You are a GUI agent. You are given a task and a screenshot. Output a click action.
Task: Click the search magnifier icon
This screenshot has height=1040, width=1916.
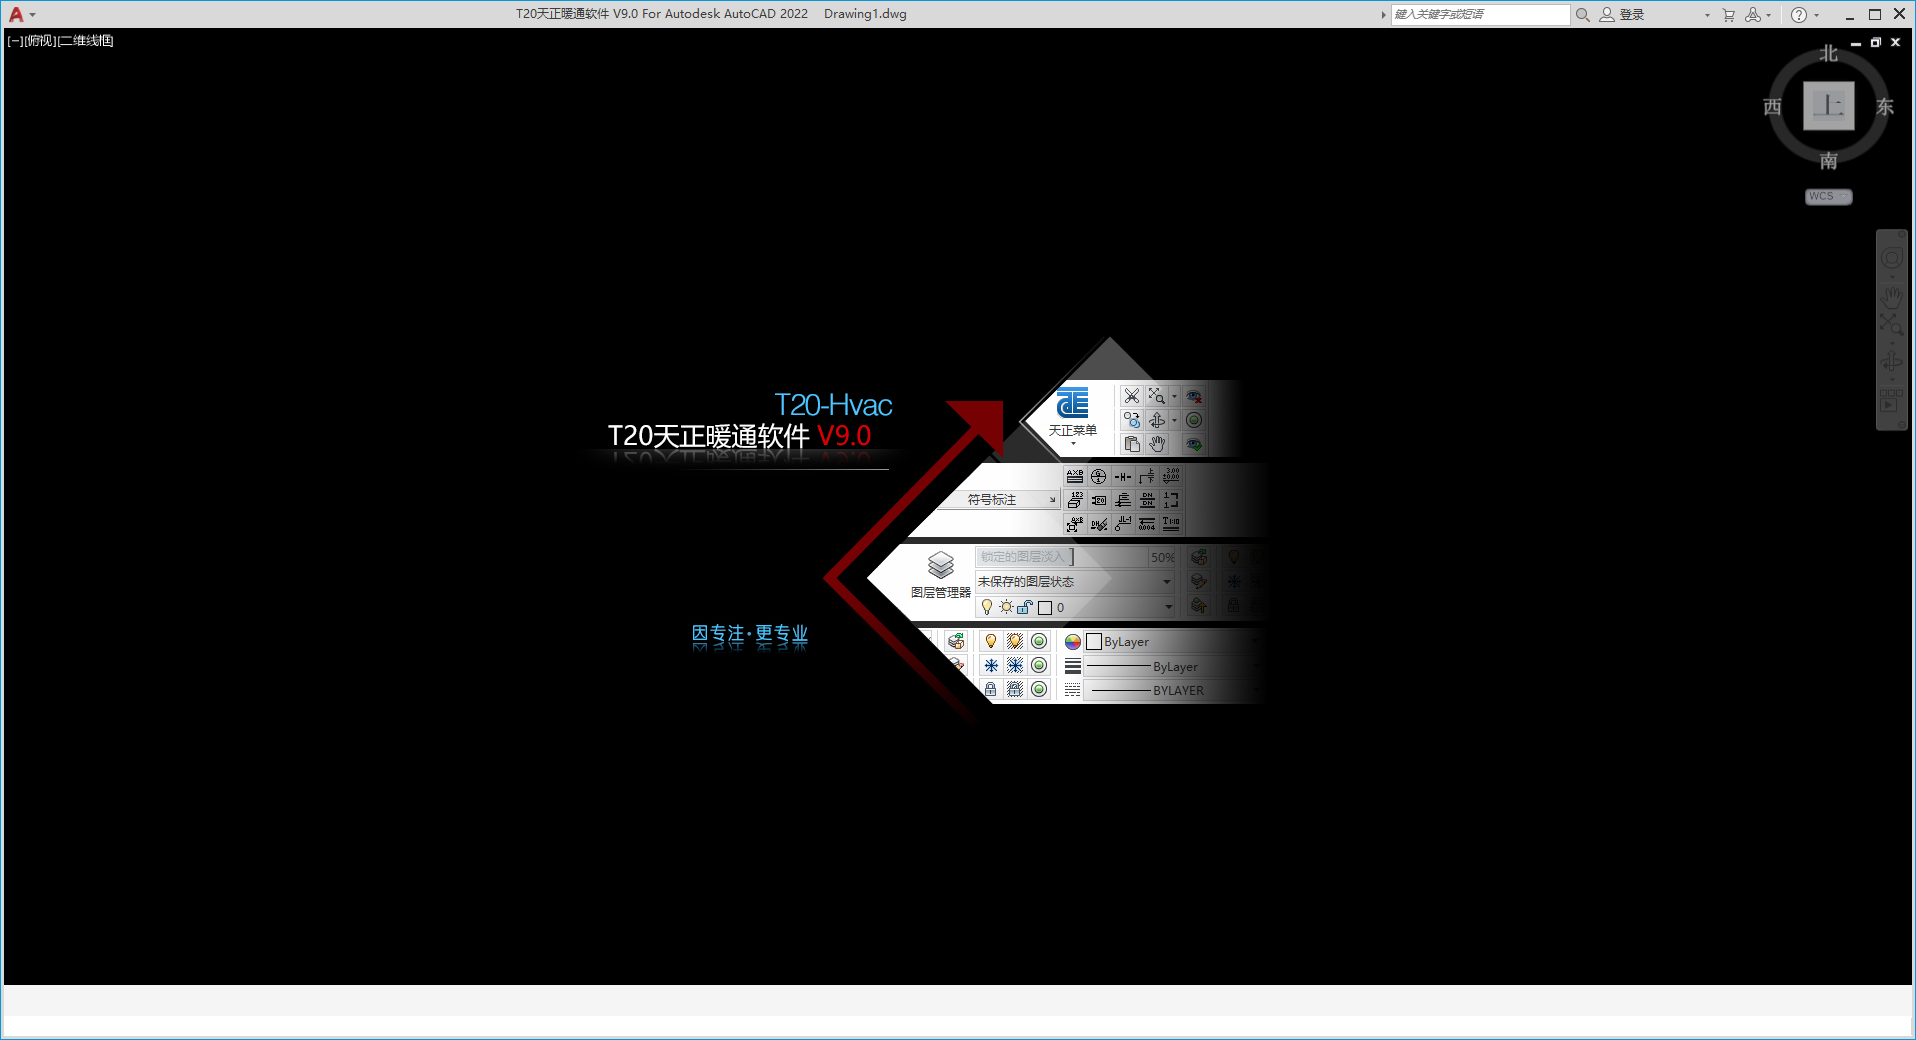[x=1582, y=15]
